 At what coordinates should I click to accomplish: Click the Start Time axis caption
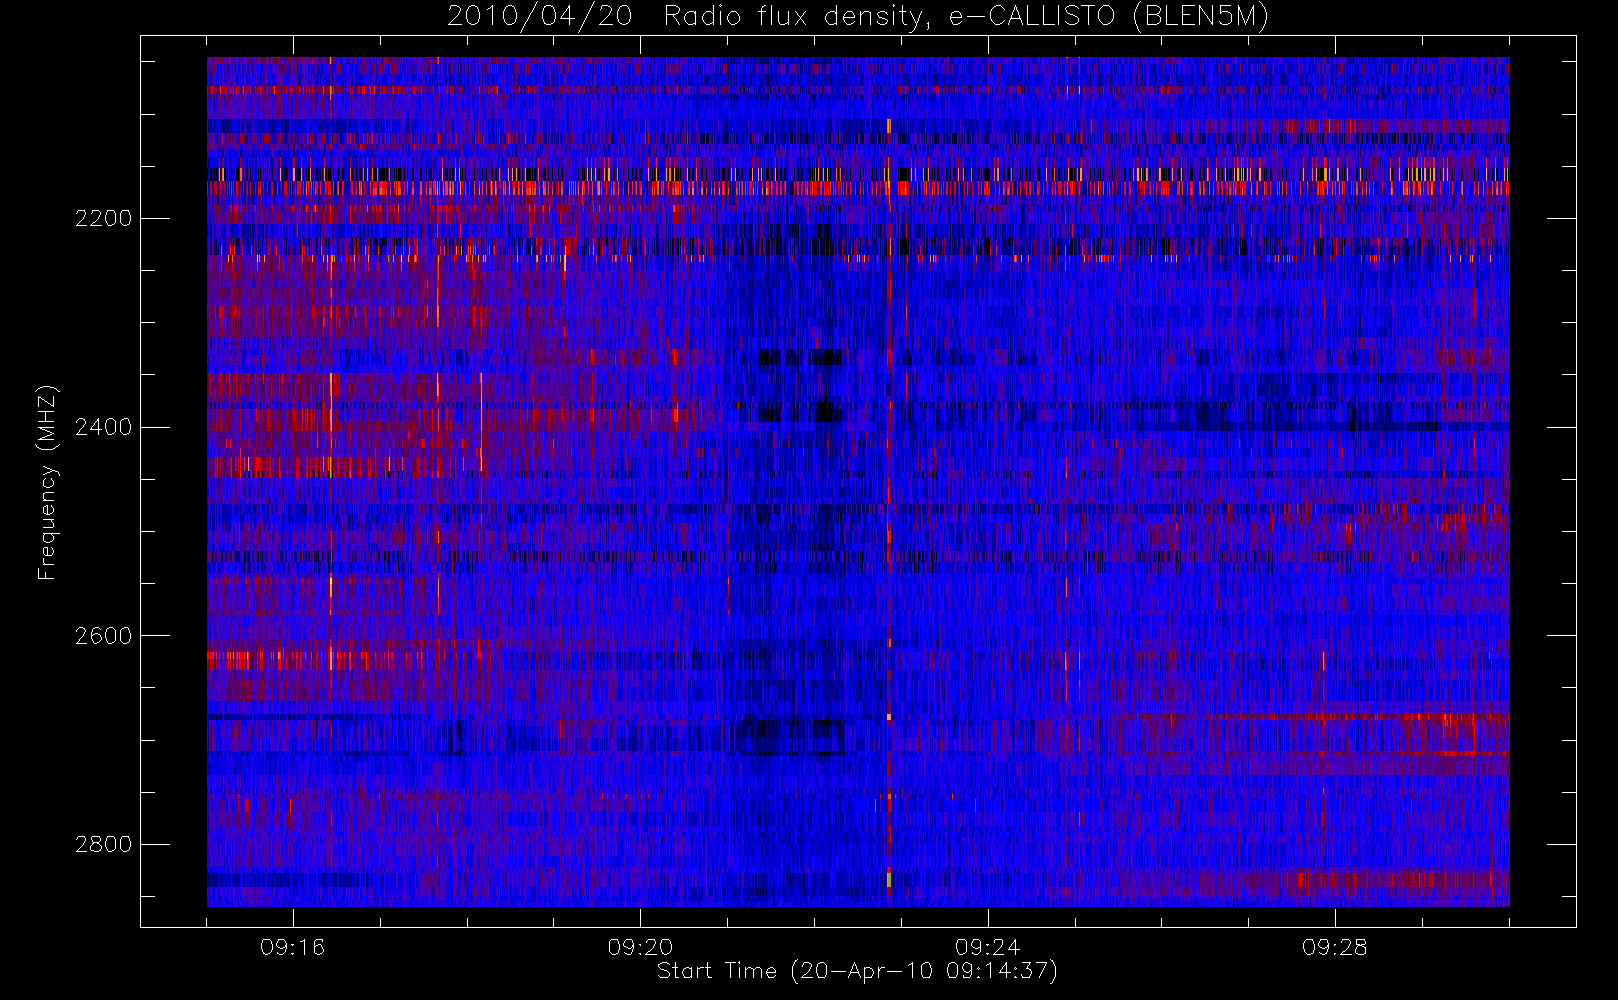[857, 971]
